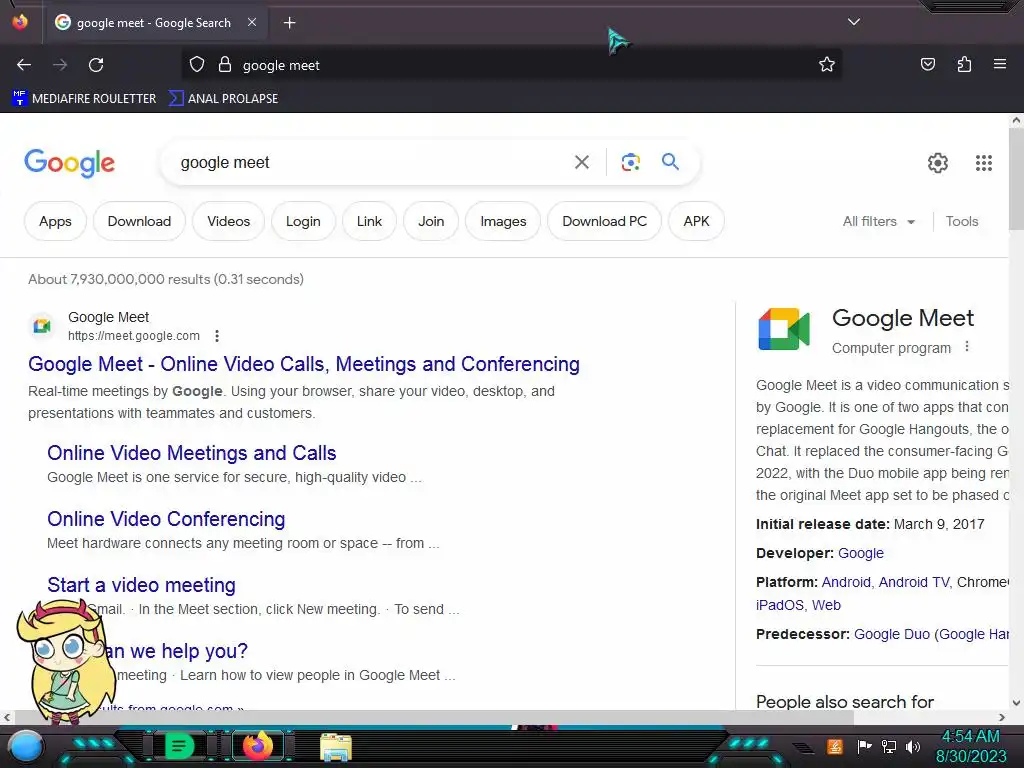Clear the search box with the X icon
This screenshot has height=768, width=1024.
tap(581, 162)
